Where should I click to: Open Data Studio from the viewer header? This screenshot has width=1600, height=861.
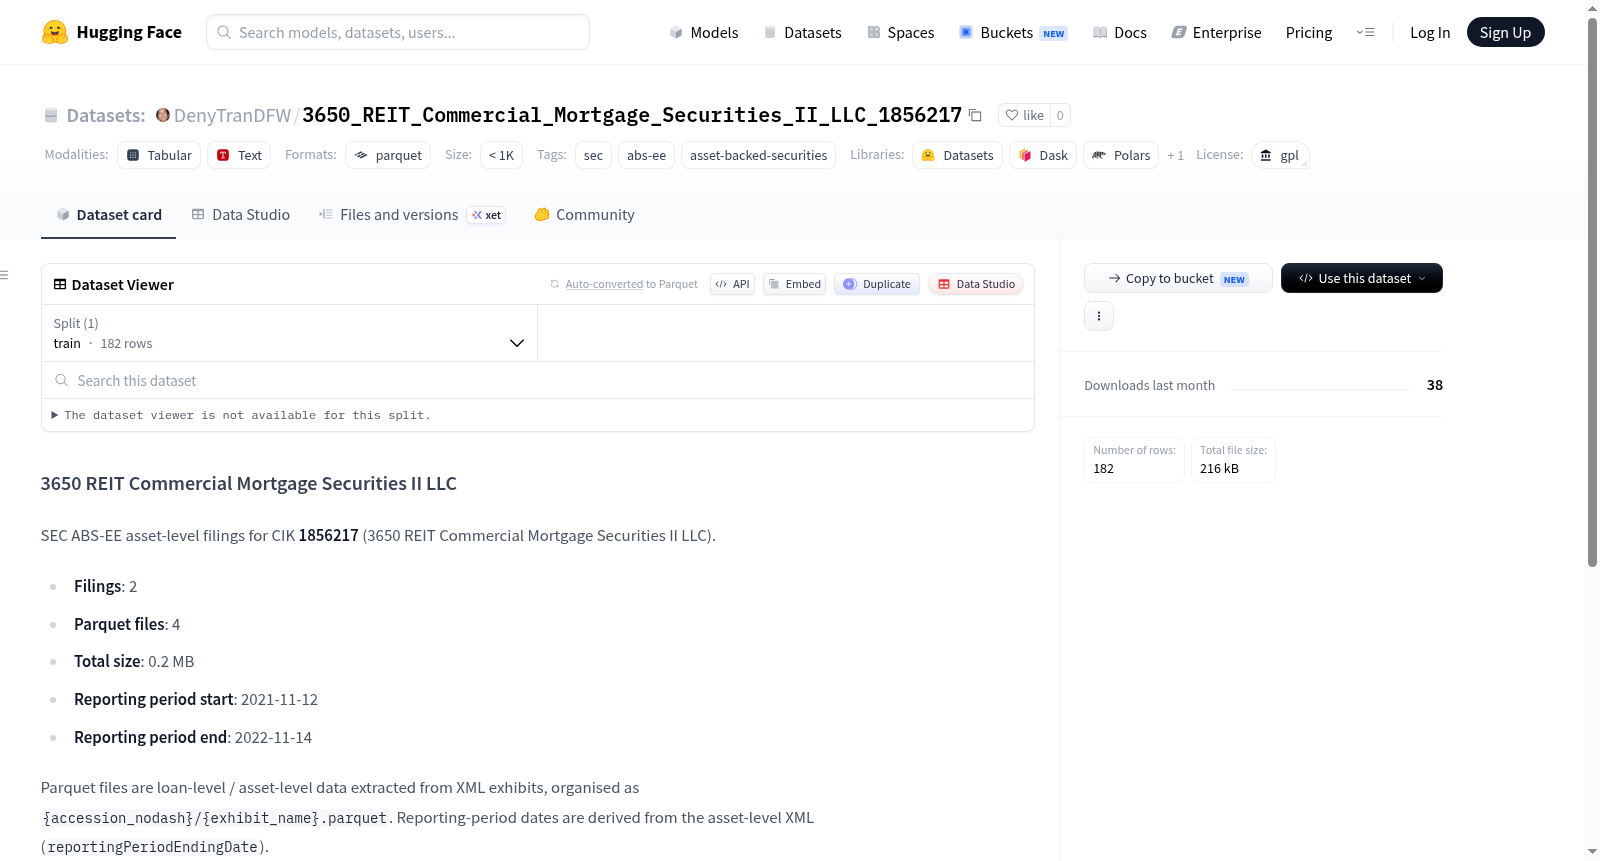pos(976,284)
